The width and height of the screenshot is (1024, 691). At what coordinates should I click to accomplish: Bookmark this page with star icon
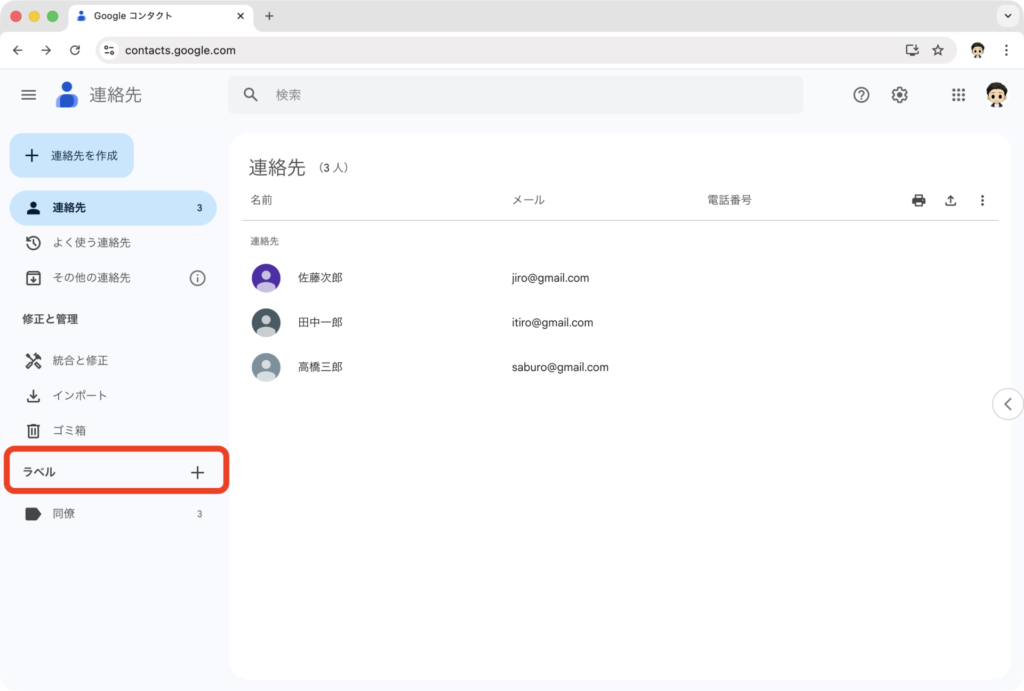(938, 50)
